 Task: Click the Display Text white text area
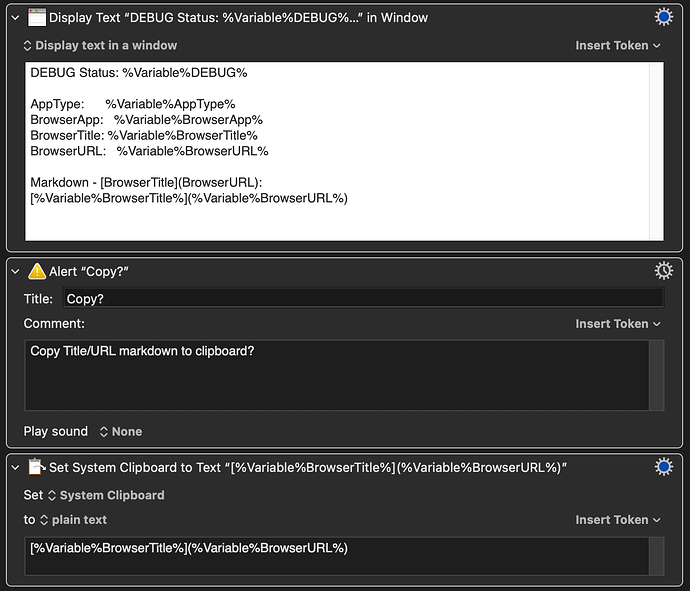click(x=337, y=151)
